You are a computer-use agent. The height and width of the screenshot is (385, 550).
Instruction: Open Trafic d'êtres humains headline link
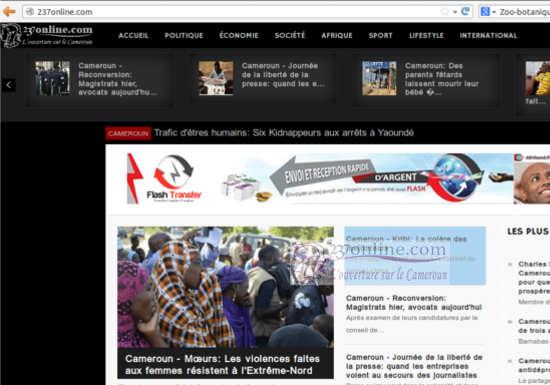tap(284, 133)
